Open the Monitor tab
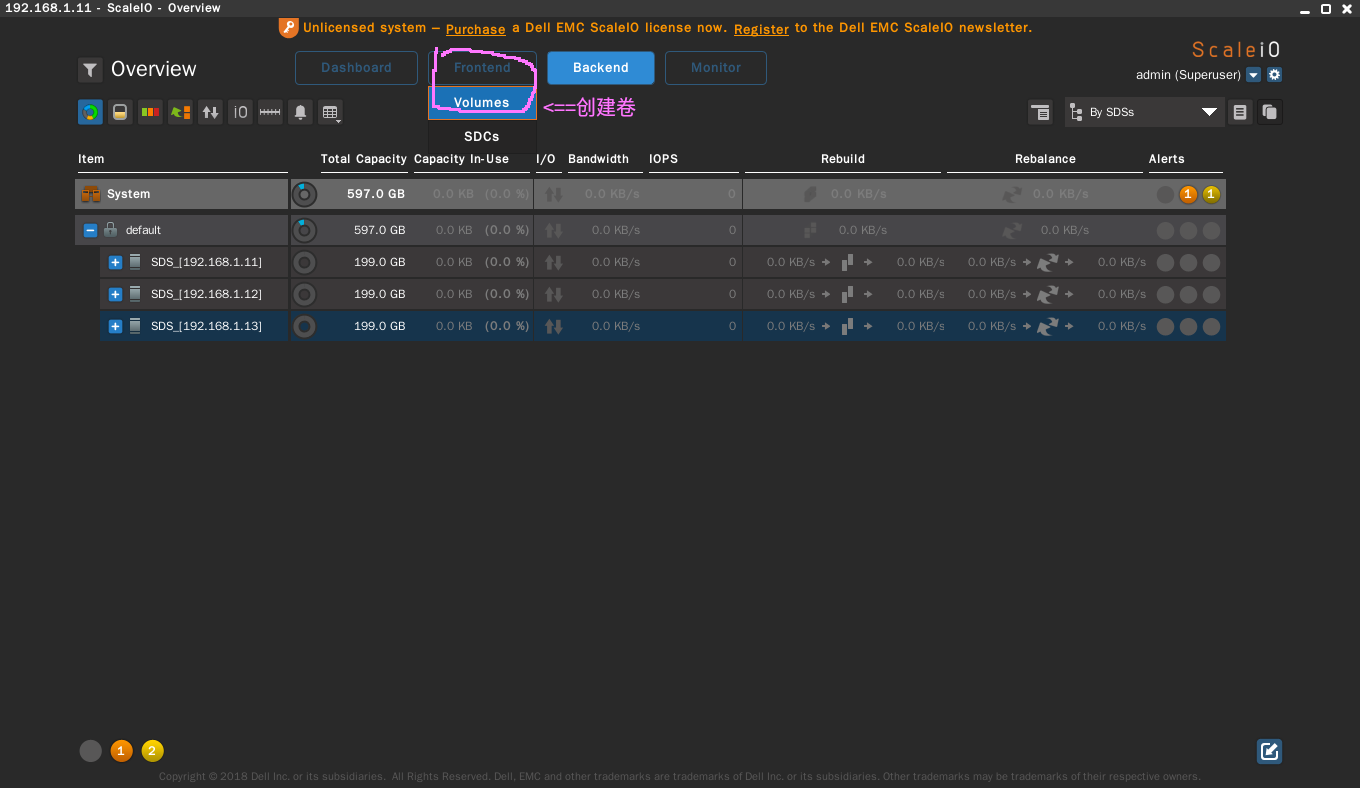 click(x=716, y=68)
